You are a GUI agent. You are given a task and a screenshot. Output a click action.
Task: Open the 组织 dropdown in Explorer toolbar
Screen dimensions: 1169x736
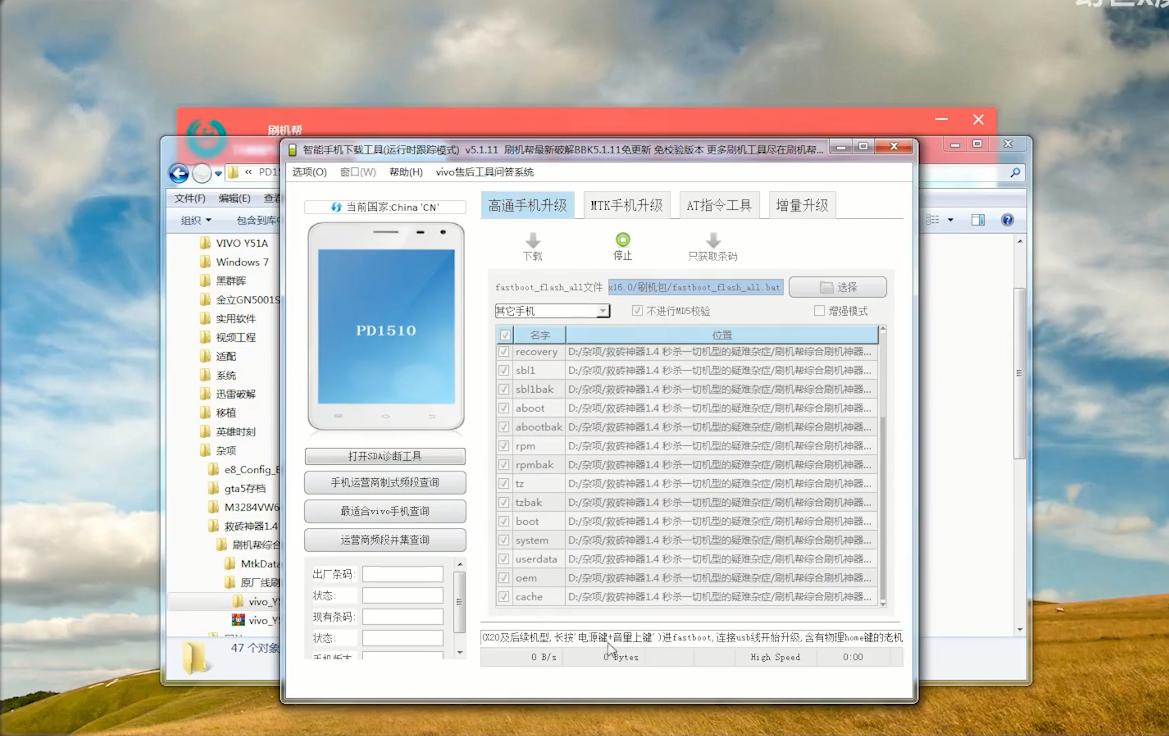[x=195, y=220]
